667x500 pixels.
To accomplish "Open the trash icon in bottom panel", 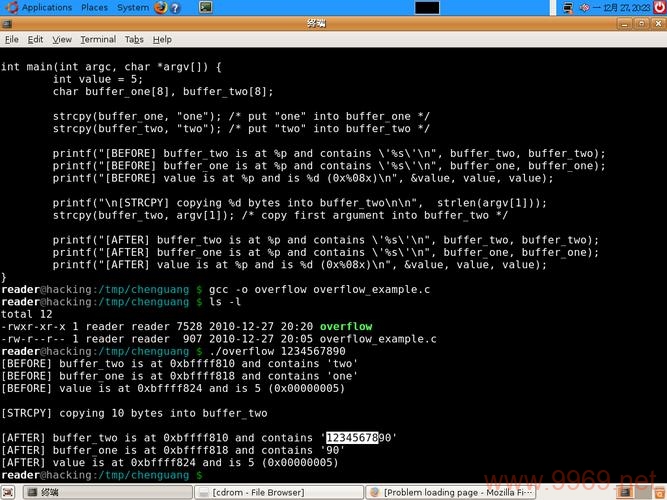I will click(x=659, y=492).
